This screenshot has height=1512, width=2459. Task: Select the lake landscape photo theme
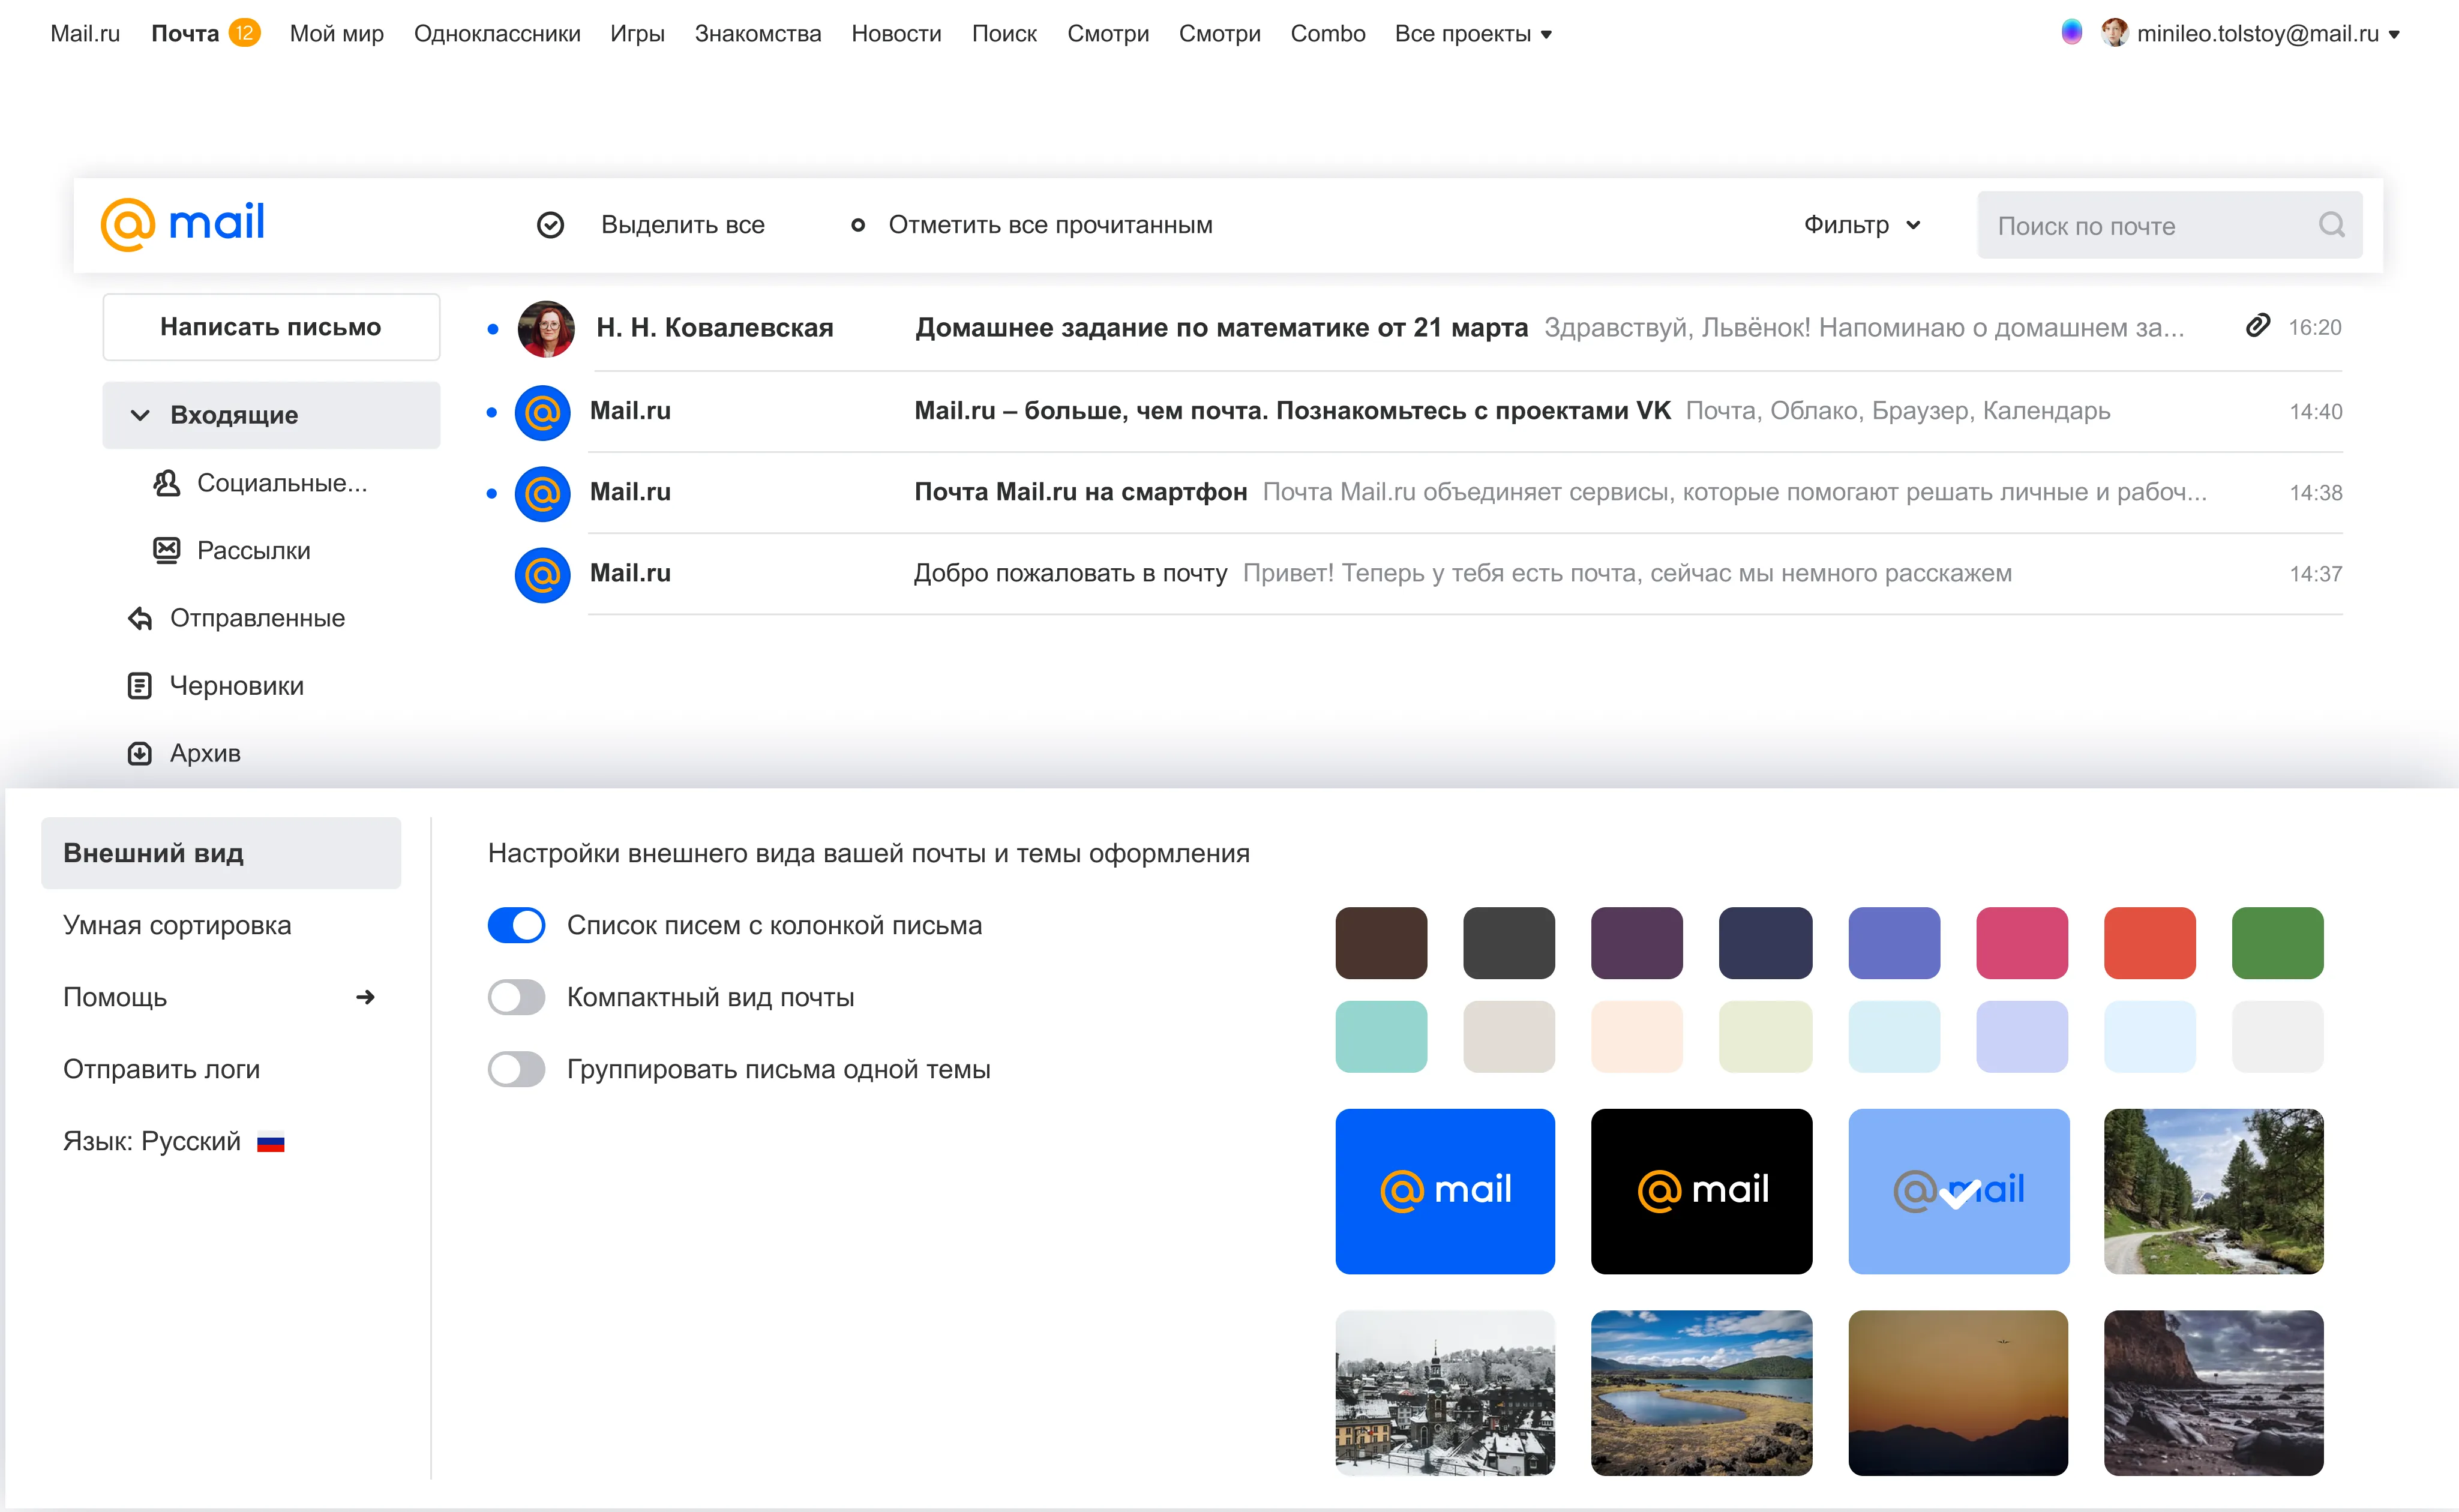pyautogui.click(x=1701, y=1393)
